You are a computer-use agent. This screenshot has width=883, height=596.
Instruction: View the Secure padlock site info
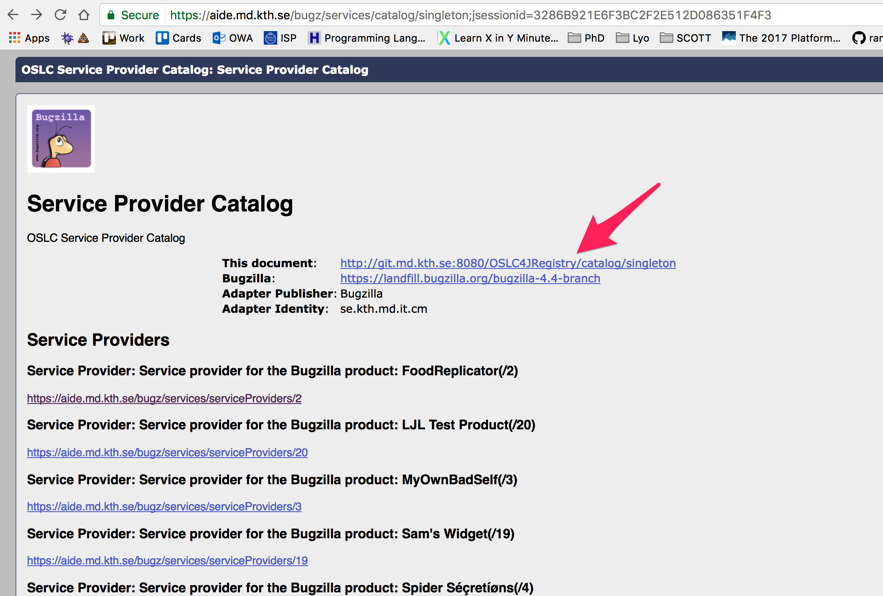[133, 15]
